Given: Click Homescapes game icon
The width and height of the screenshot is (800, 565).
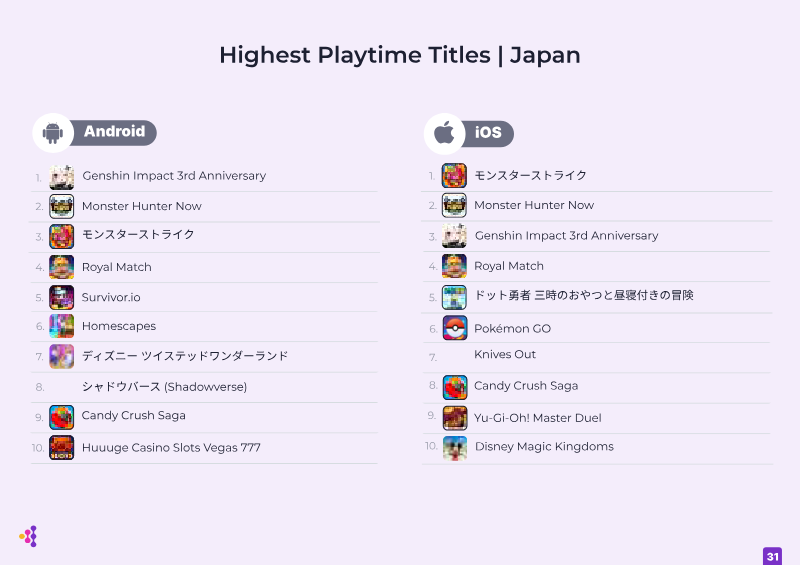Looking at the screenshot, I should [62, 326].
